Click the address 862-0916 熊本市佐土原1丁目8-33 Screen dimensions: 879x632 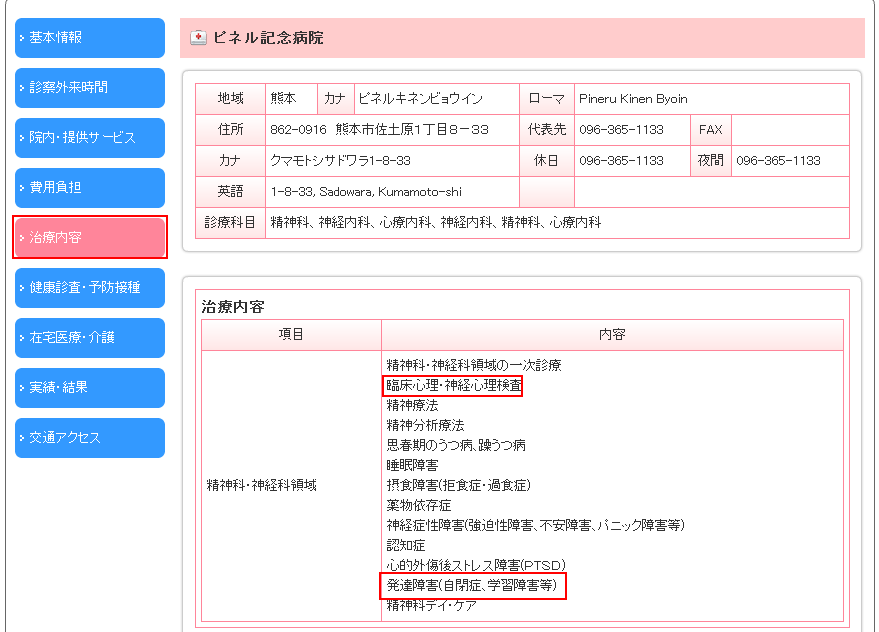(x=379, y=130)
